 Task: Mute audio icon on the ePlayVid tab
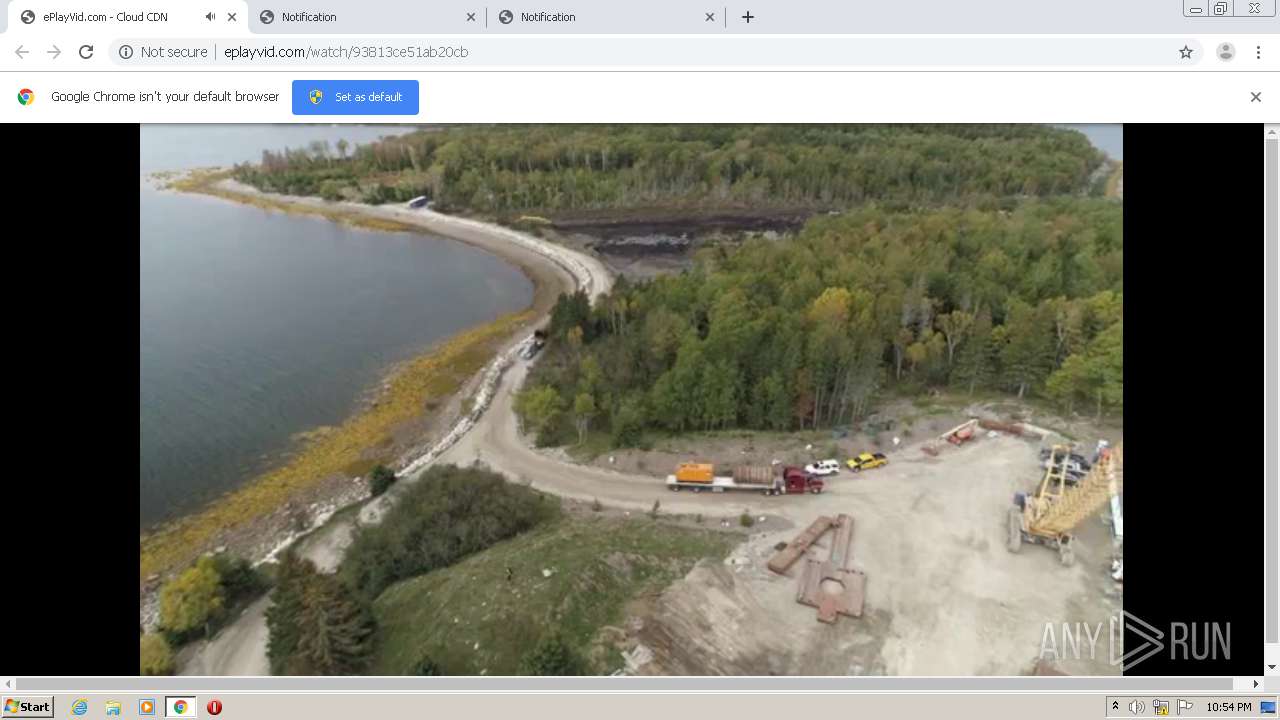click(x=210, y=17)
